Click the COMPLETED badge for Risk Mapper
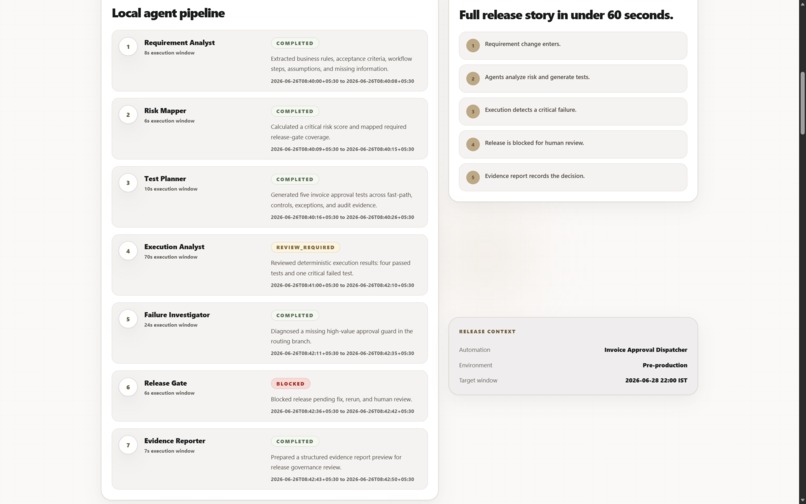The width and height of the screenshot is (806, 504). click(x=295, y=111)
